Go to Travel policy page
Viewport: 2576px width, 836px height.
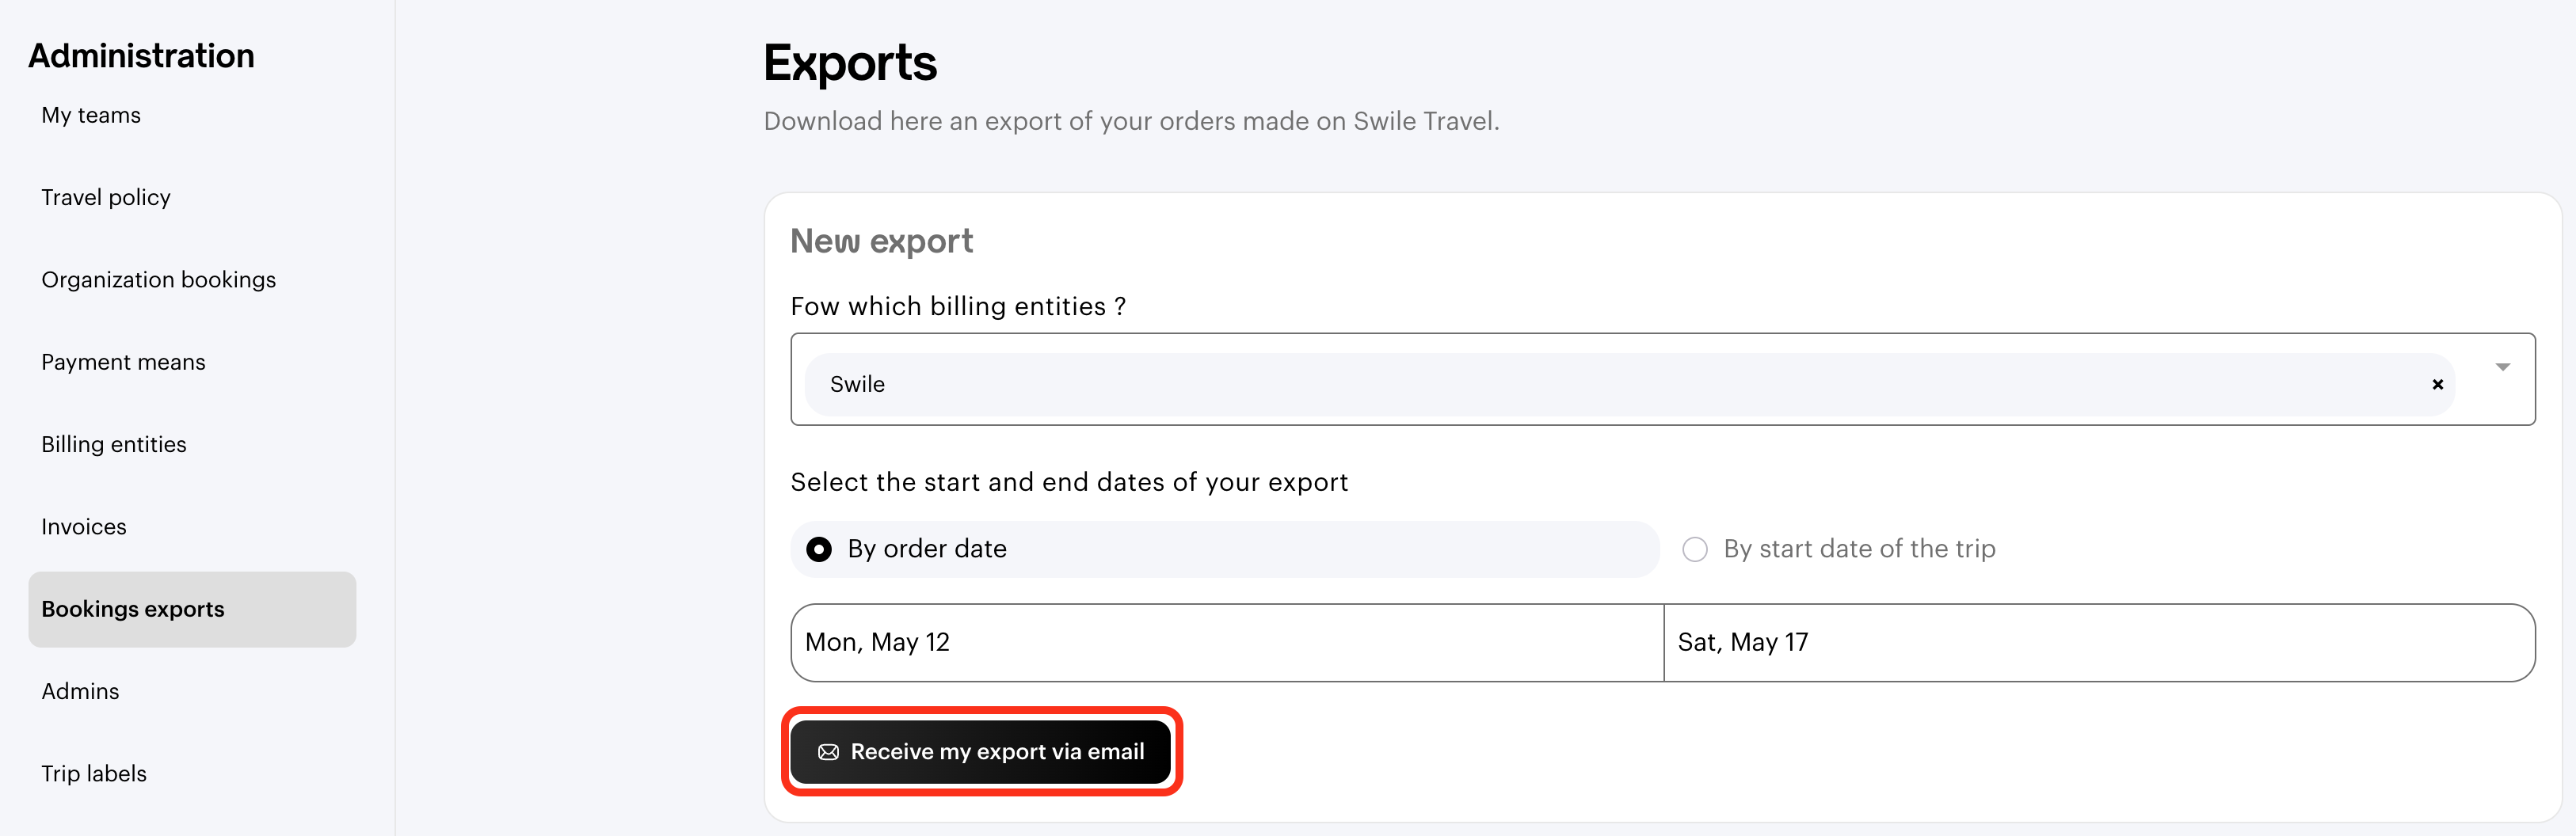(106, 197)
